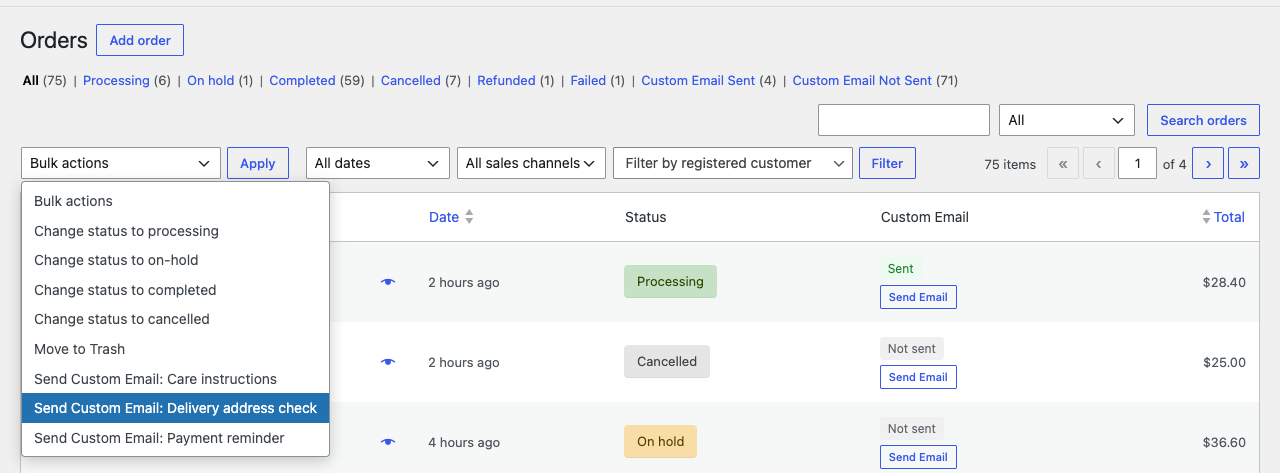Filter orders by On hold status link
The width and height of the screenshot is (1280, 473).
point(210,80)
